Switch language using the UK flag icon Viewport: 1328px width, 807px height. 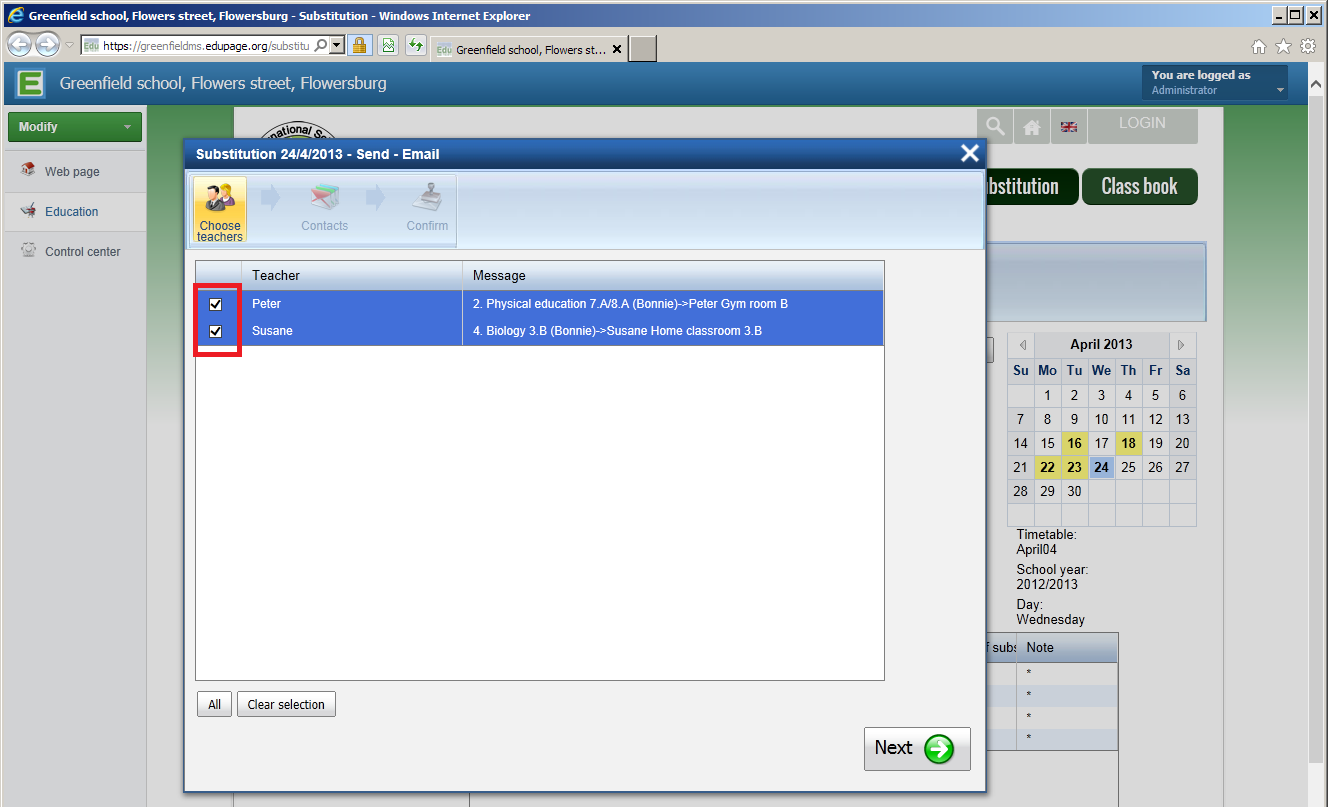tap(1069, 127)
